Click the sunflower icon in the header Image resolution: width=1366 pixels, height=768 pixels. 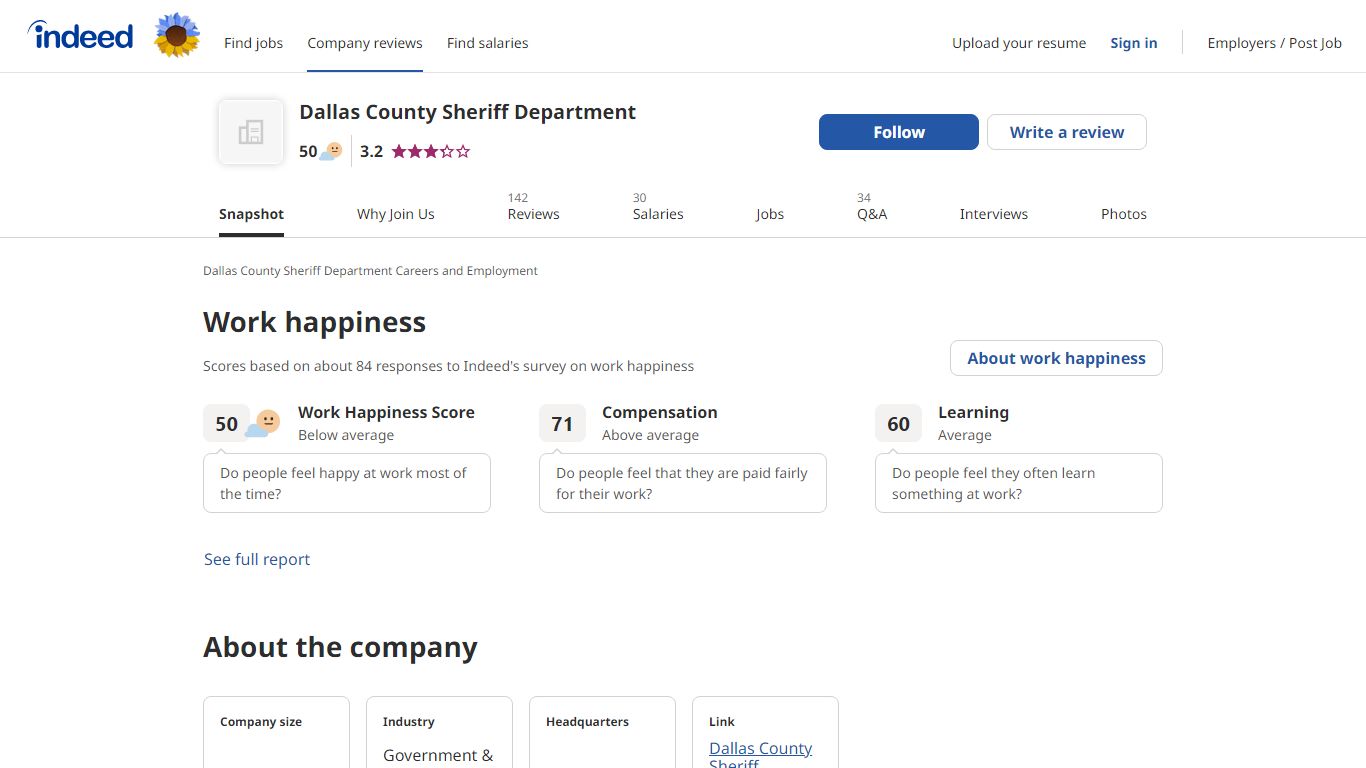click(x=177, y=36)
